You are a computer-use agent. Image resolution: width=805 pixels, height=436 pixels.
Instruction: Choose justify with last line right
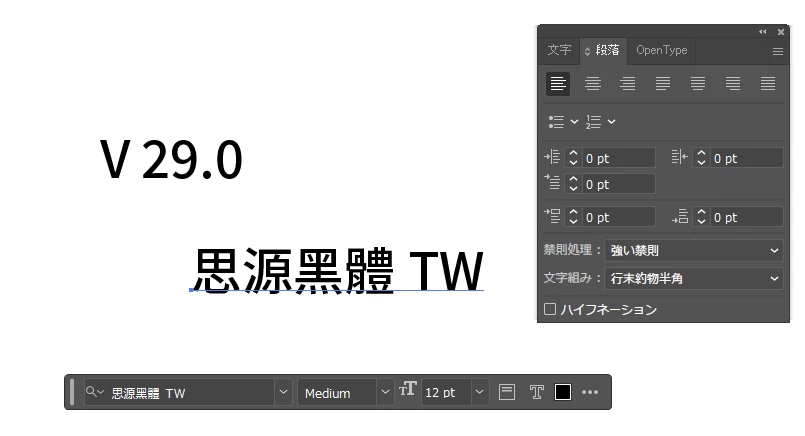(733, 84)
